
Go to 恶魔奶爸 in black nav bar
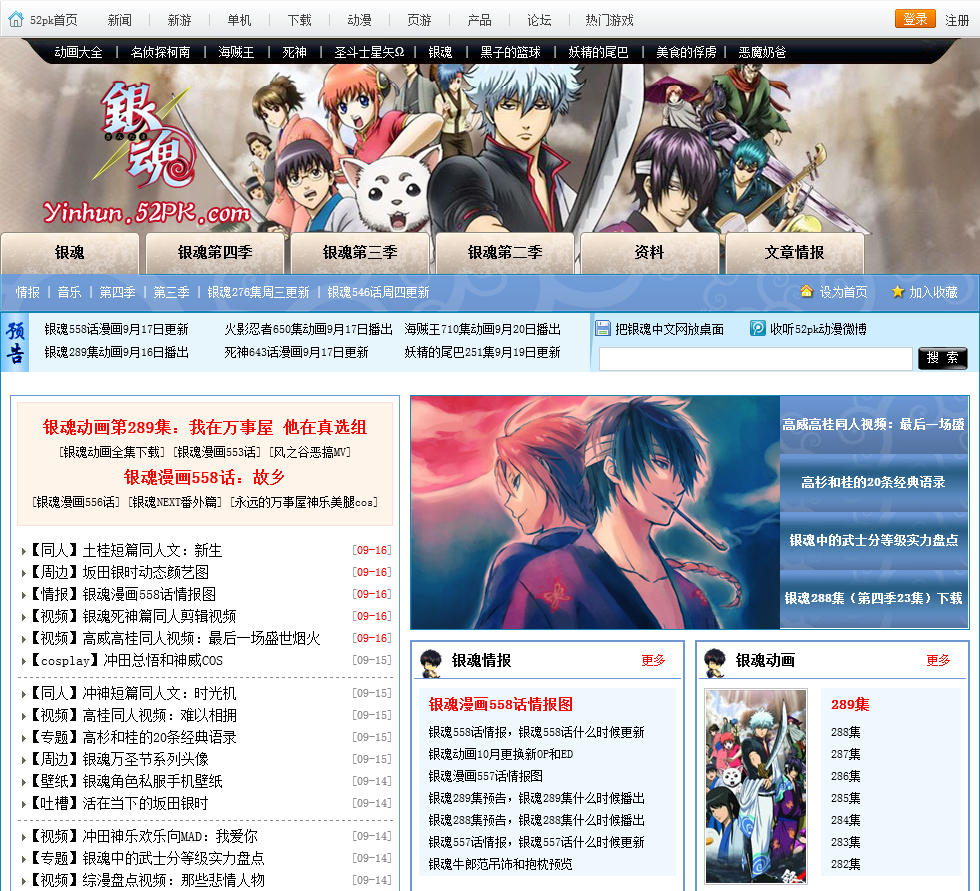click(762, 52)
